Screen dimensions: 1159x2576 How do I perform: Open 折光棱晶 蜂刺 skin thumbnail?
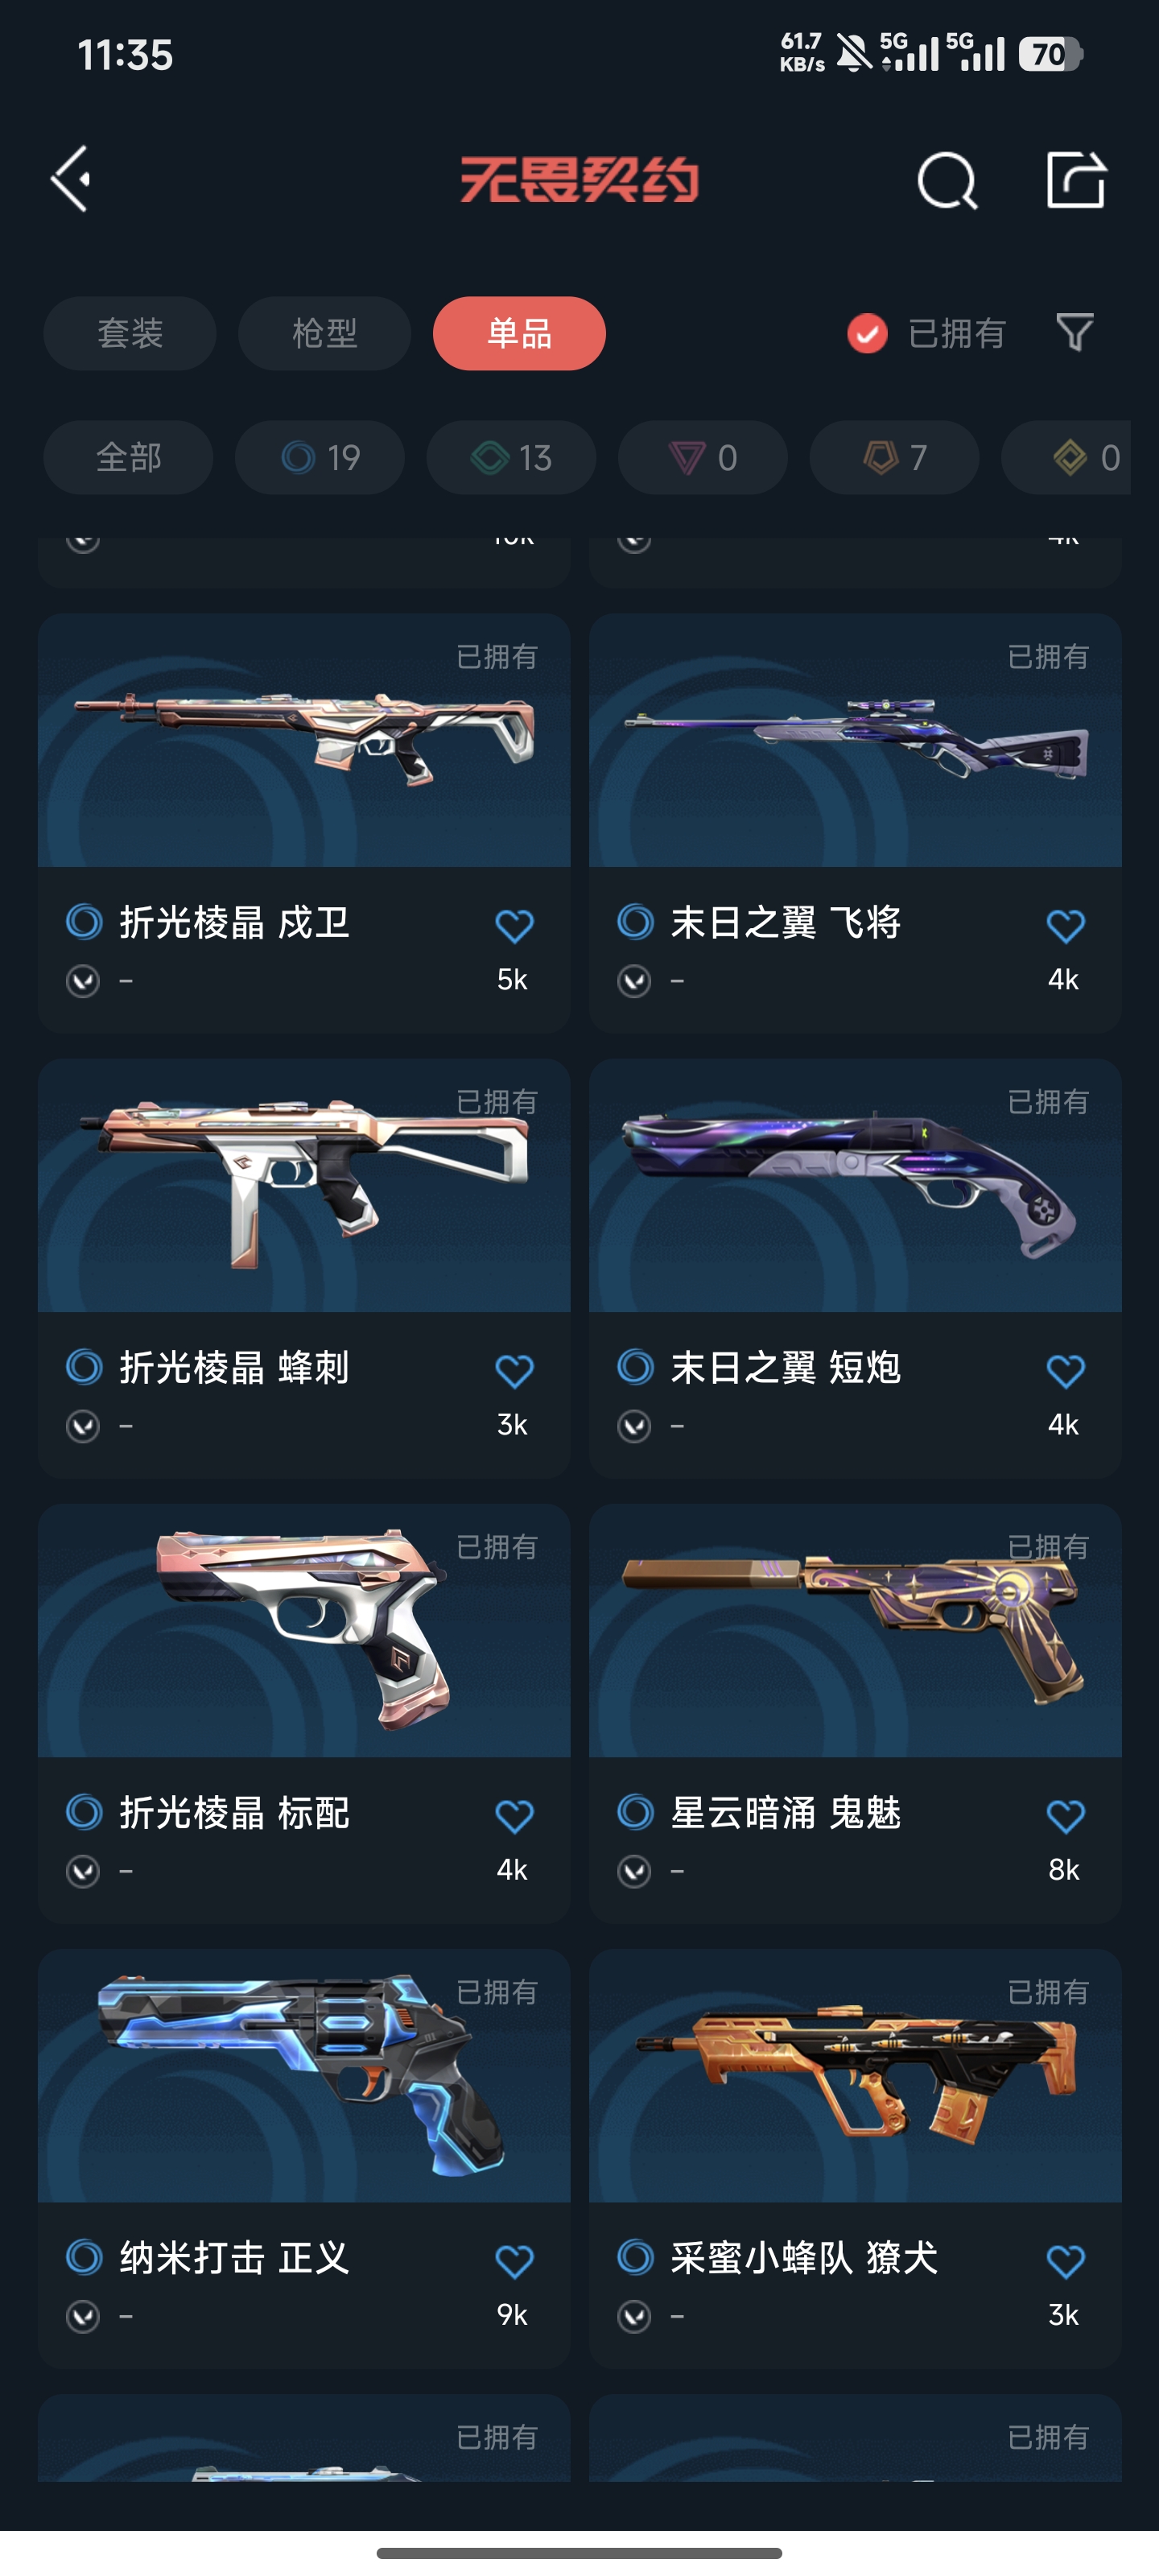(x=304, y=1185)
